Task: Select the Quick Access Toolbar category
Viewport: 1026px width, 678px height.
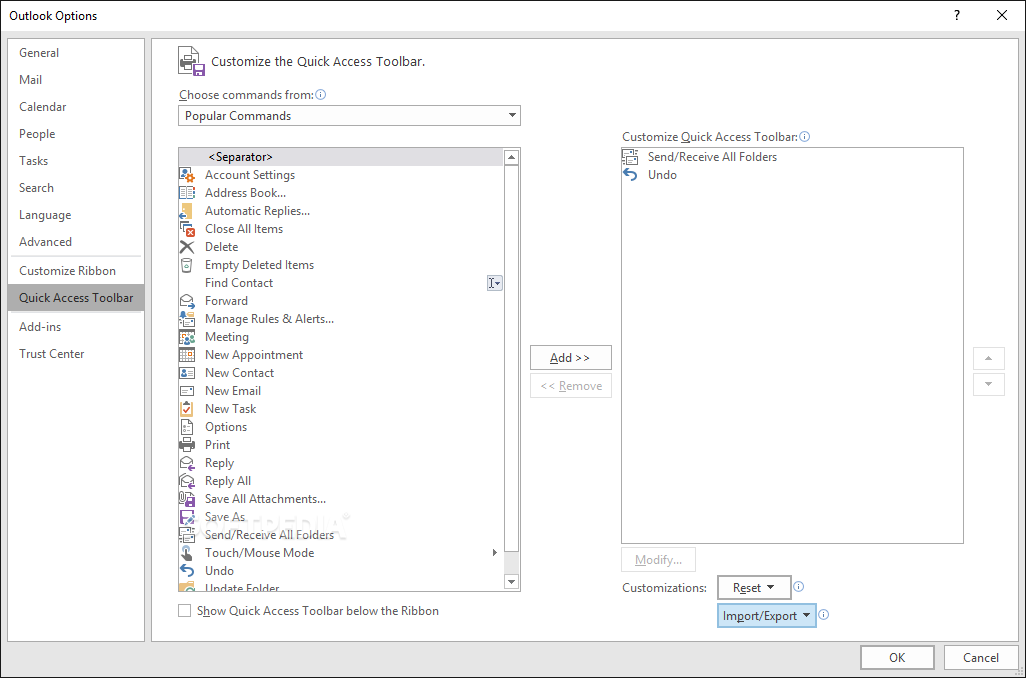Action: (76, 298)
